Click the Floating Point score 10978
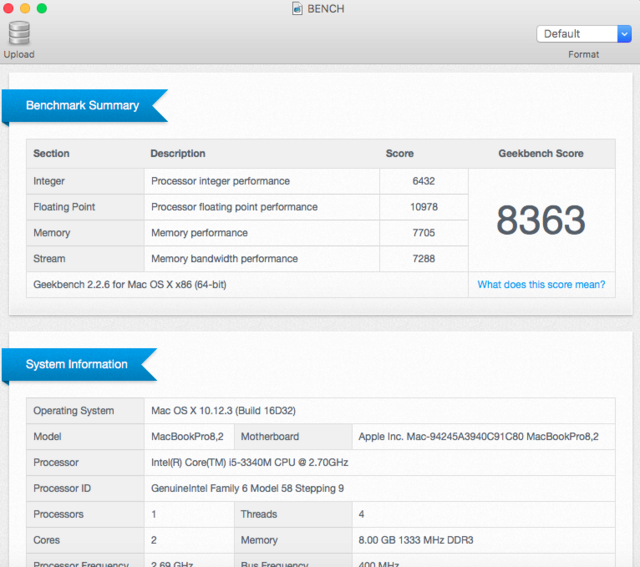 (x=424, y=207)
